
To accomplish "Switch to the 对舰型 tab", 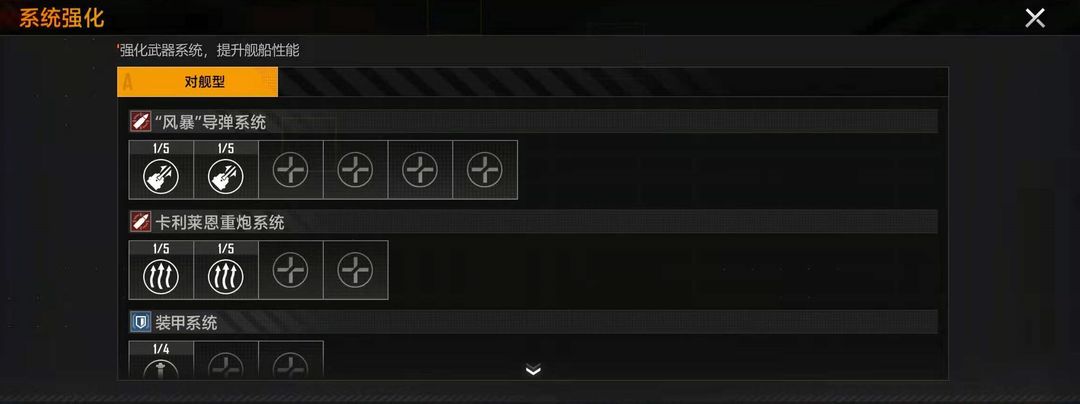I will click(198, 83).
